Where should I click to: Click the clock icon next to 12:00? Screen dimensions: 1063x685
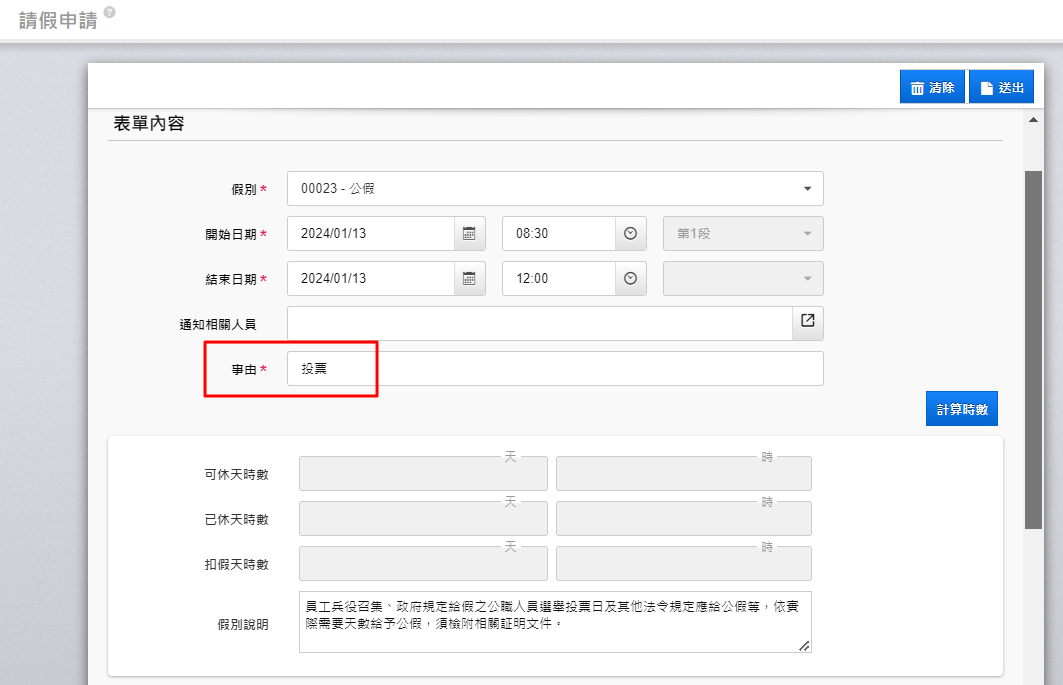630,278
